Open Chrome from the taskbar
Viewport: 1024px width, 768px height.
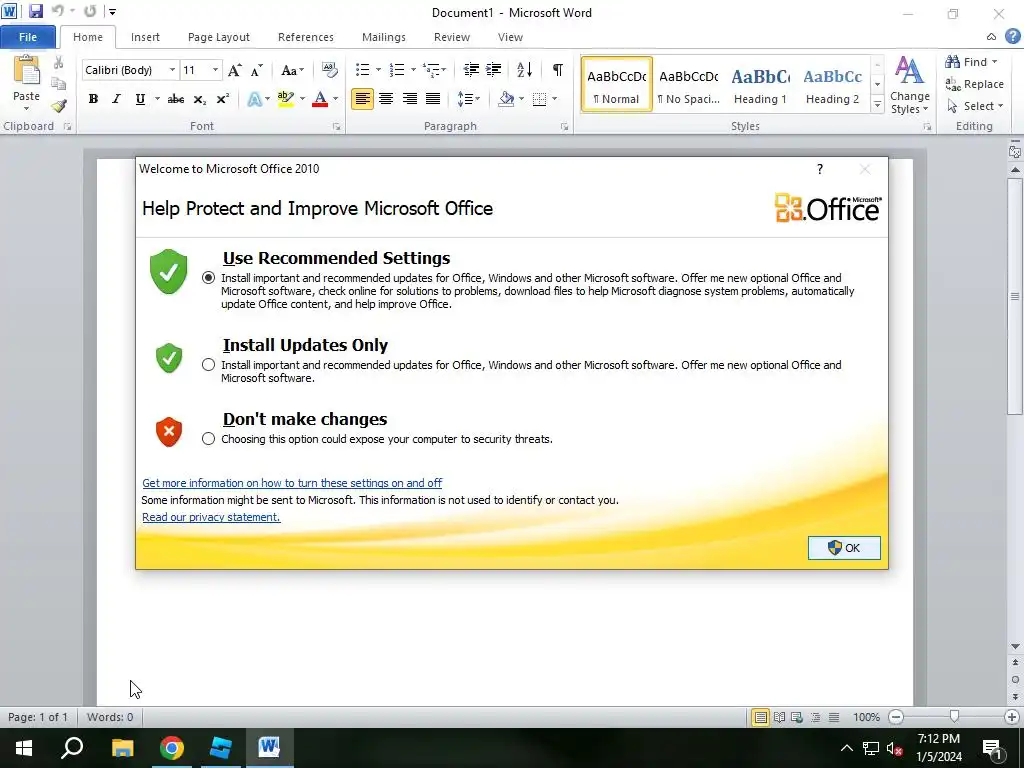[x=172, y=748]
